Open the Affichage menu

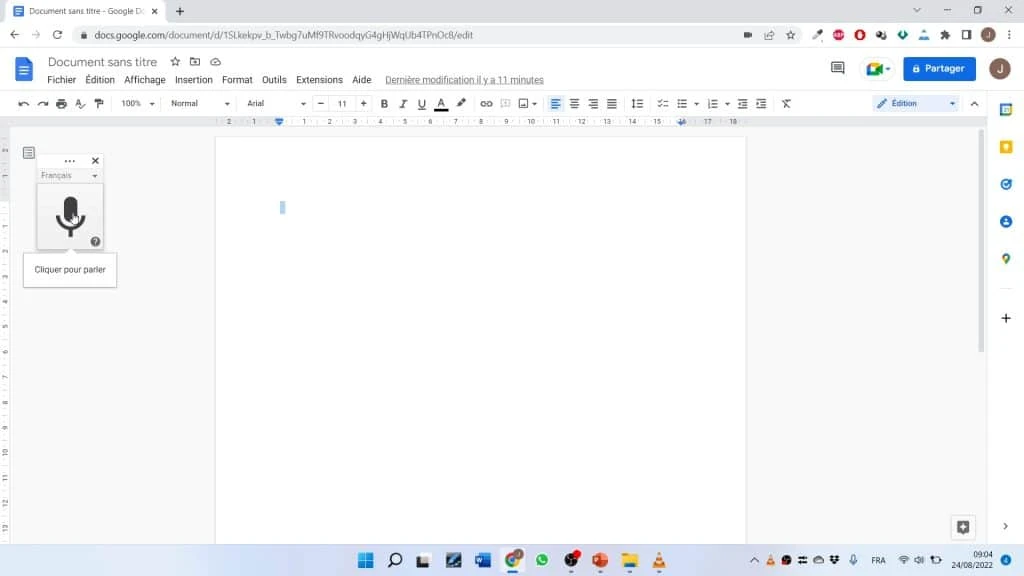coord(145,80)
